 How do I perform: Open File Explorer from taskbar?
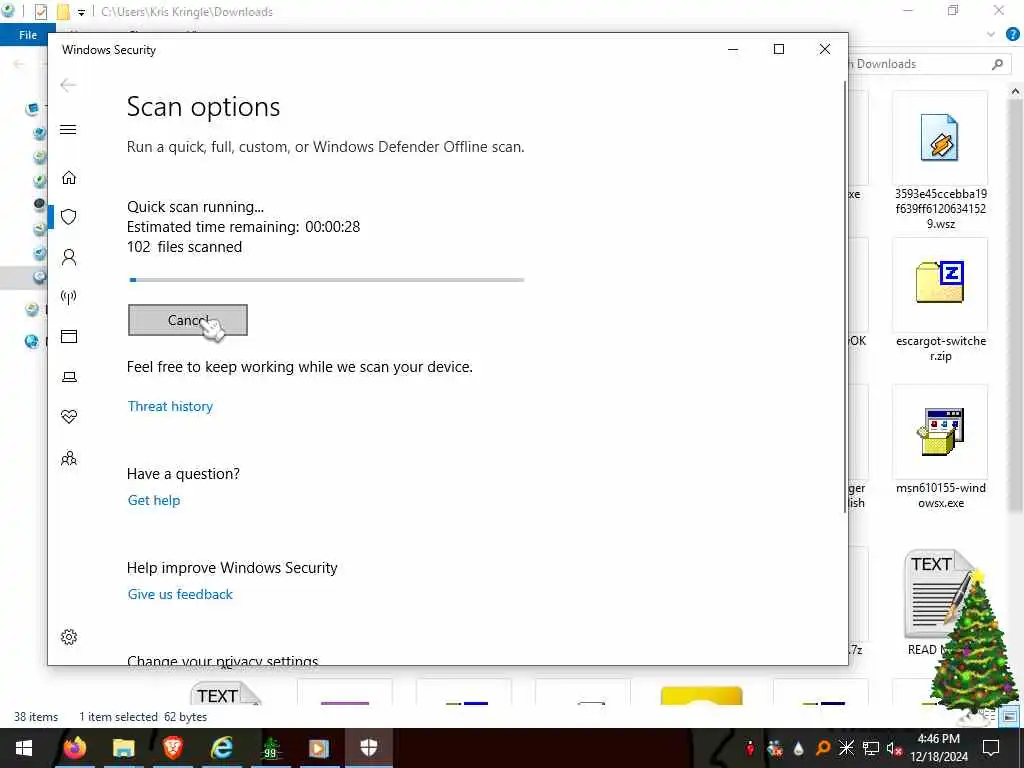[x=123, y=748]
